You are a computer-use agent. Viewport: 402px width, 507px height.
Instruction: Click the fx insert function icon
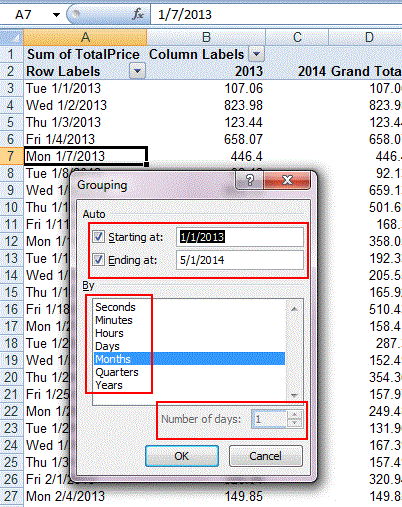click(138, 14)
